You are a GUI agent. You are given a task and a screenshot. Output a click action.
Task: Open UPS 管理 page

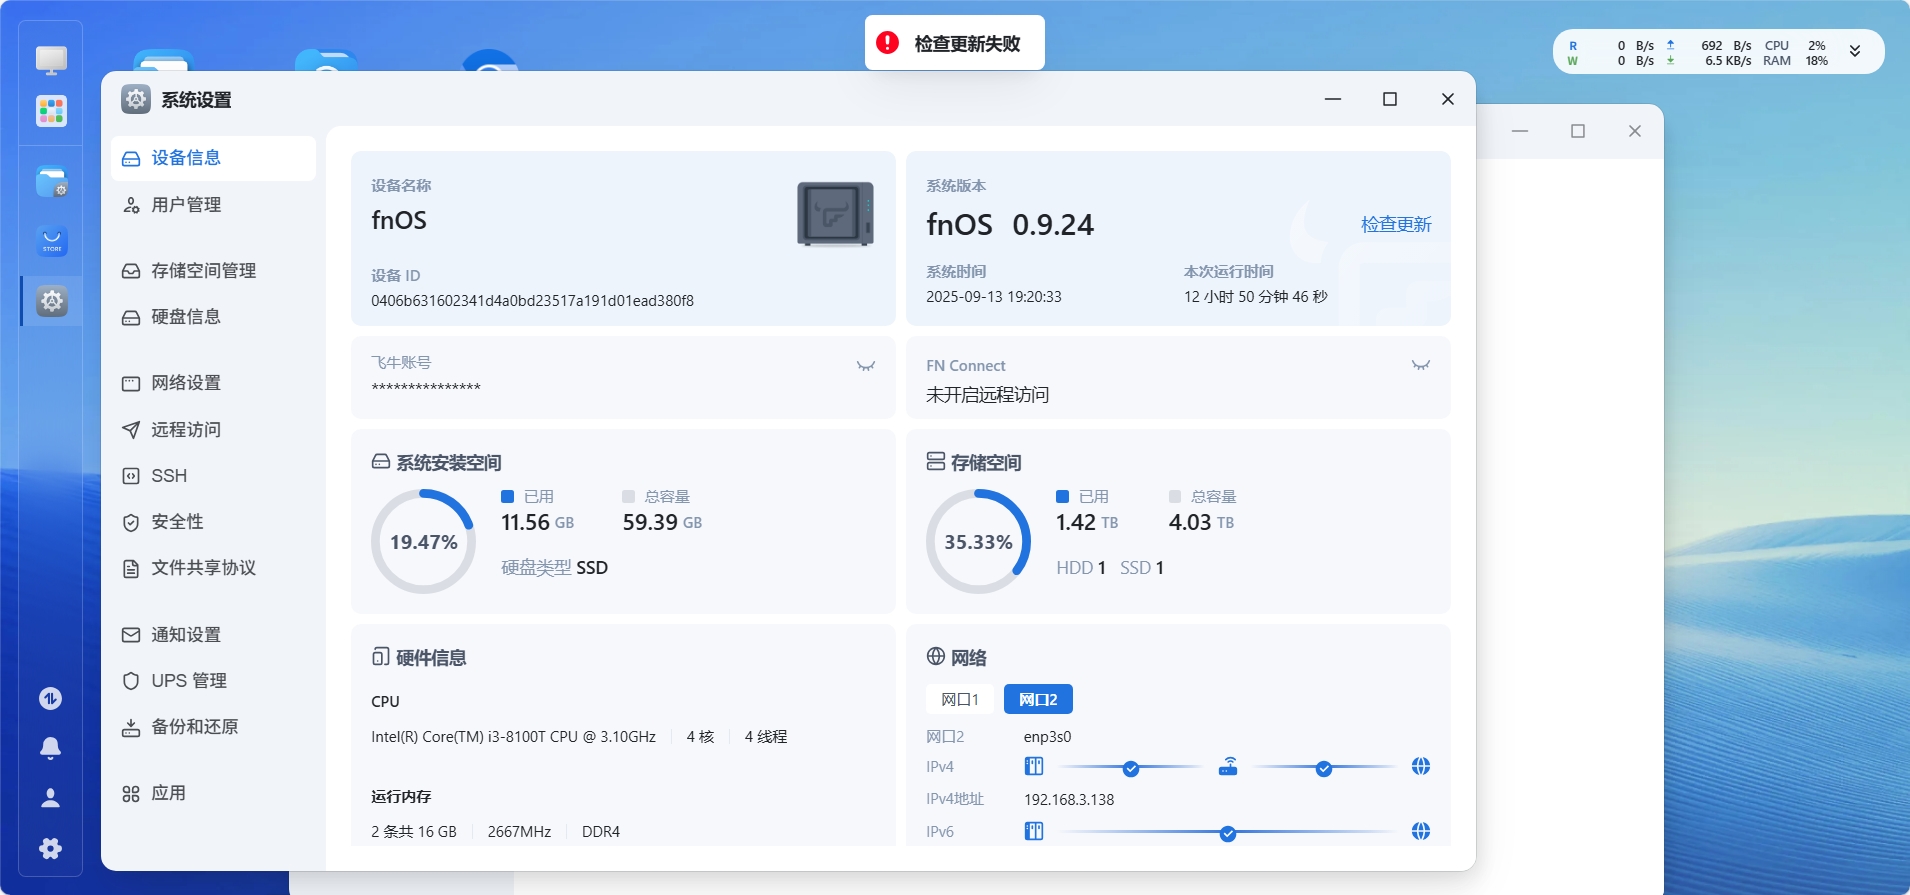(x=213, y=681)
